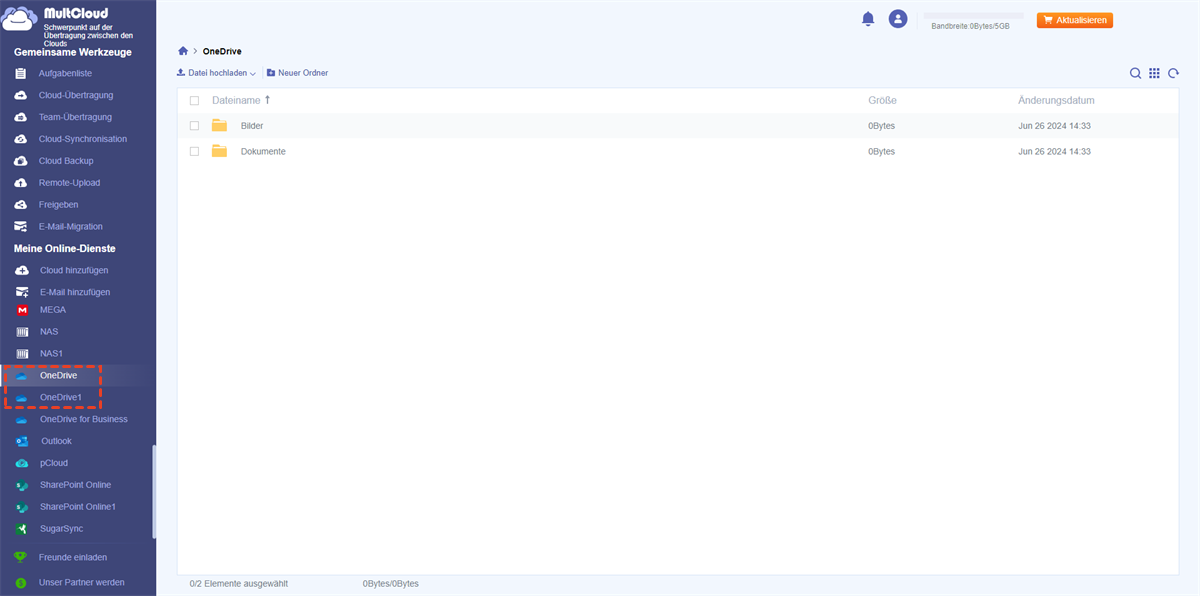Expand the Datei hochladen dropdown arrow
The width and height of the screenshot is (1200, 596).
point(253,73)
